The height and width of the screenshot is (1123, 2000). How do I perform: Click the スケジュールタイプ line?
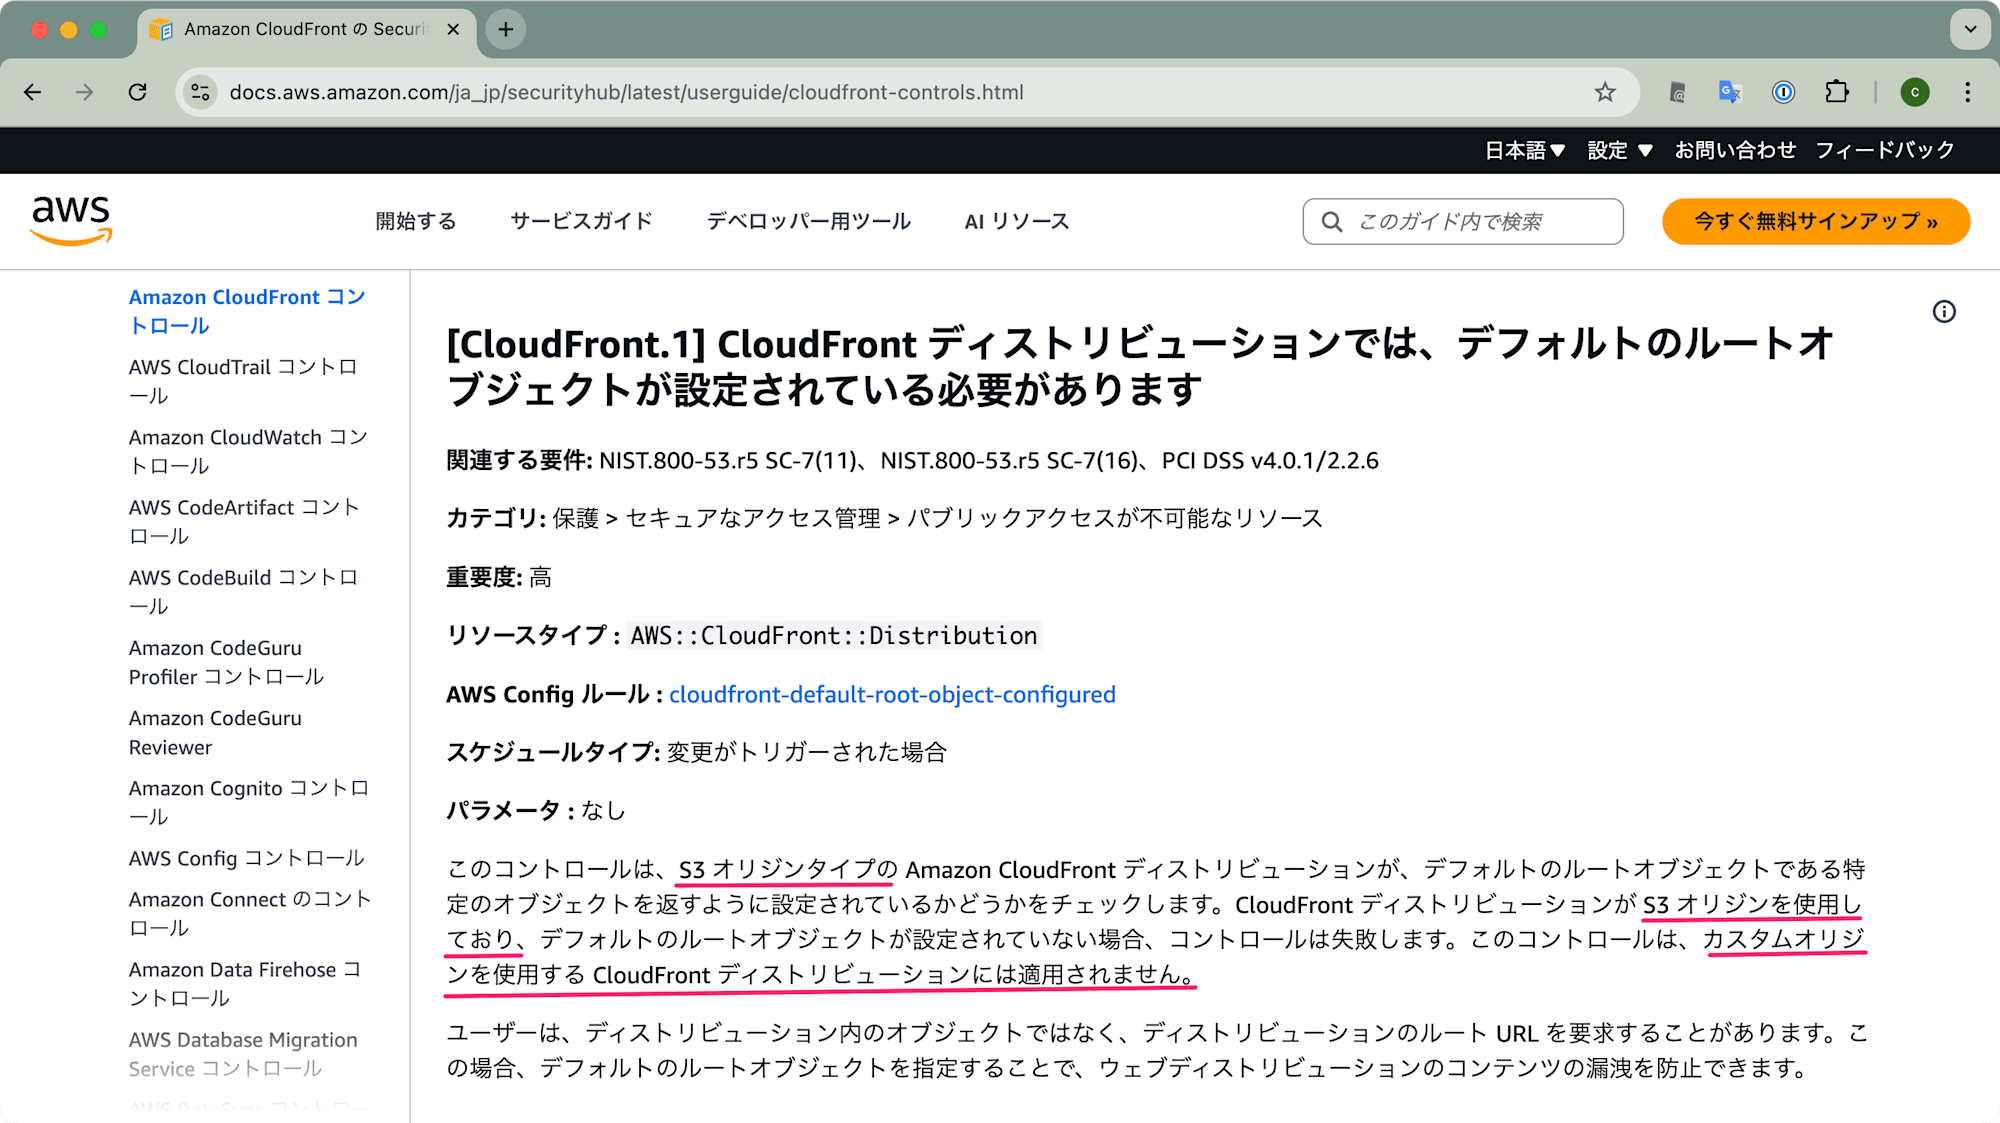[696, 752]
